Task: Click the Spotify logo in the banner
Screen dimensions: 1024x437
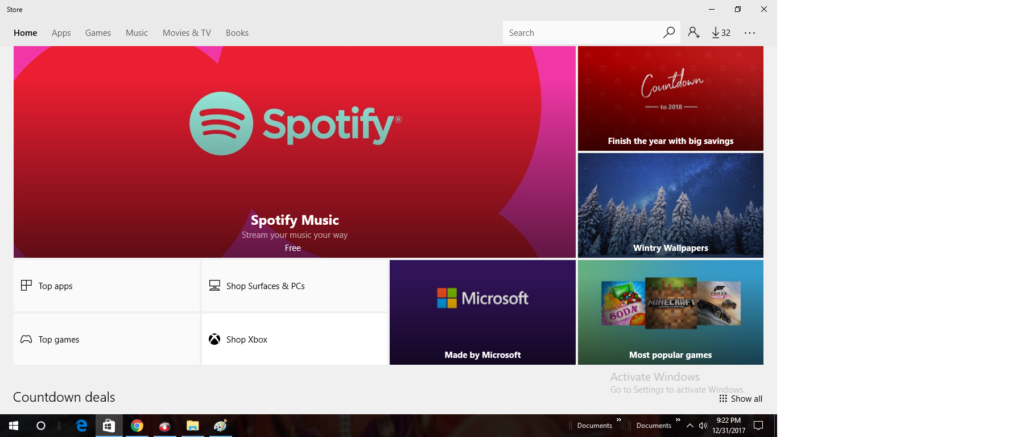Action: 295,123
